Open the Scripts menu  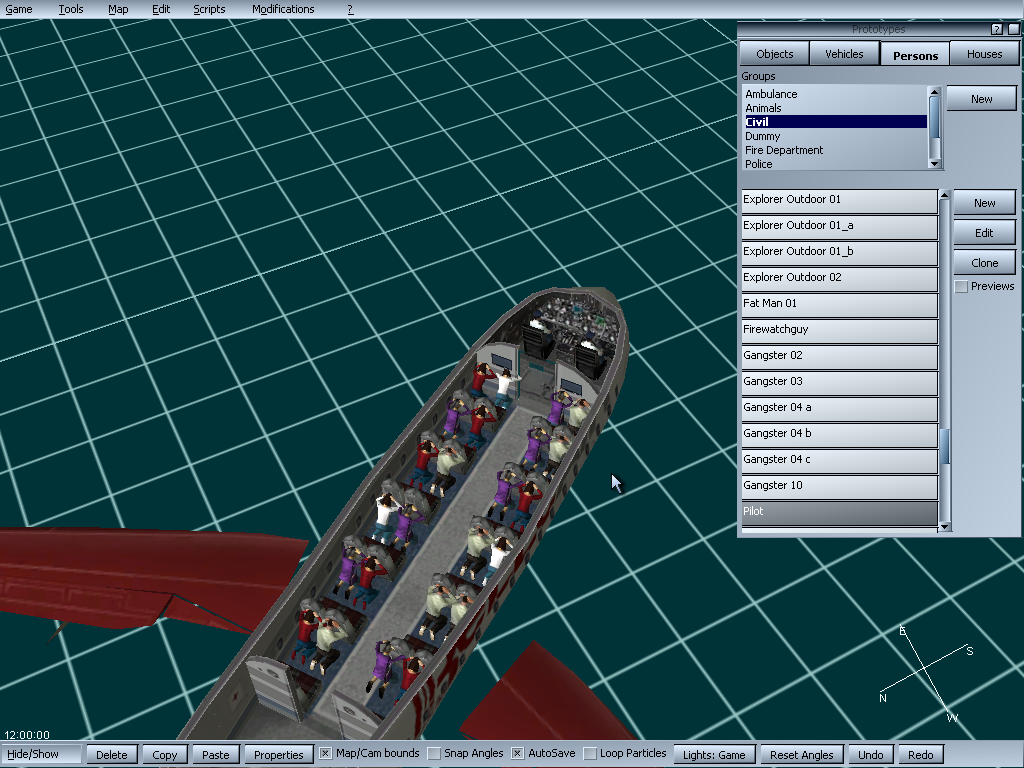click(209, 9)
